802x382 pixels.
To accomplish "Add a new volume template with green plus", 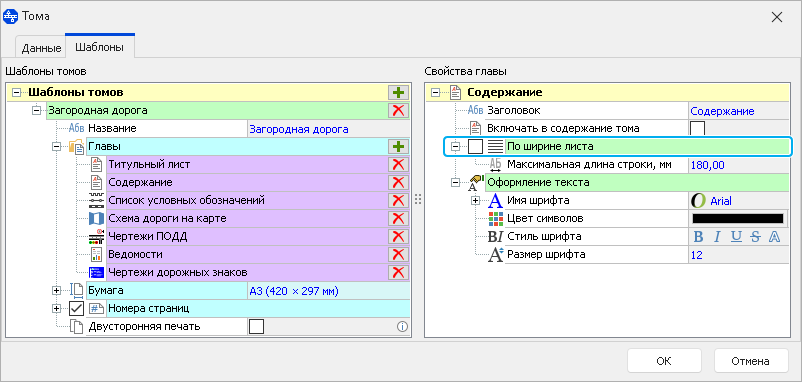I will click(398, 93).
